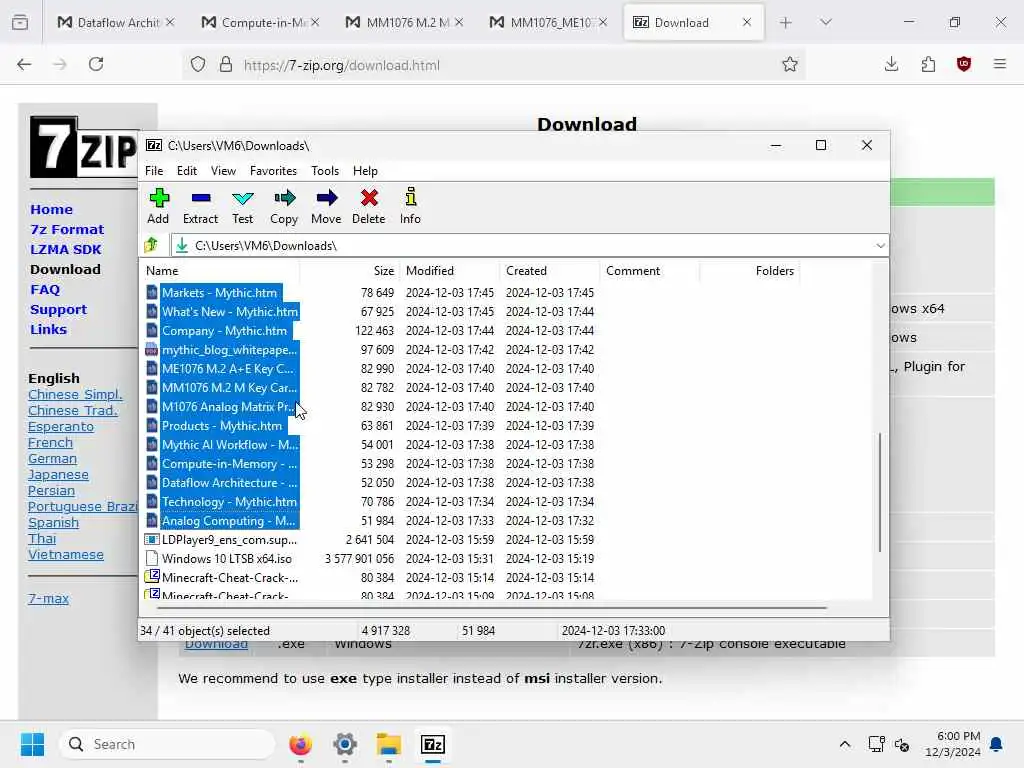Go up one folder level with arrow icon
The image size is (1024, 768).
tap(152, 246)
